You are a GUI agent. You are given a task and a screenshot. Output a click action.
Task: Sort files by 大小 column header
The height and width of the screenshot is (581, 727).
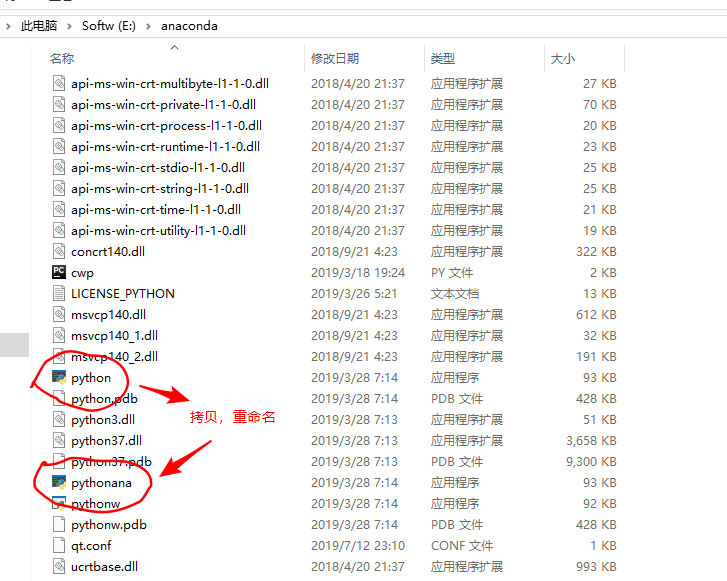[x=563, y=58]
